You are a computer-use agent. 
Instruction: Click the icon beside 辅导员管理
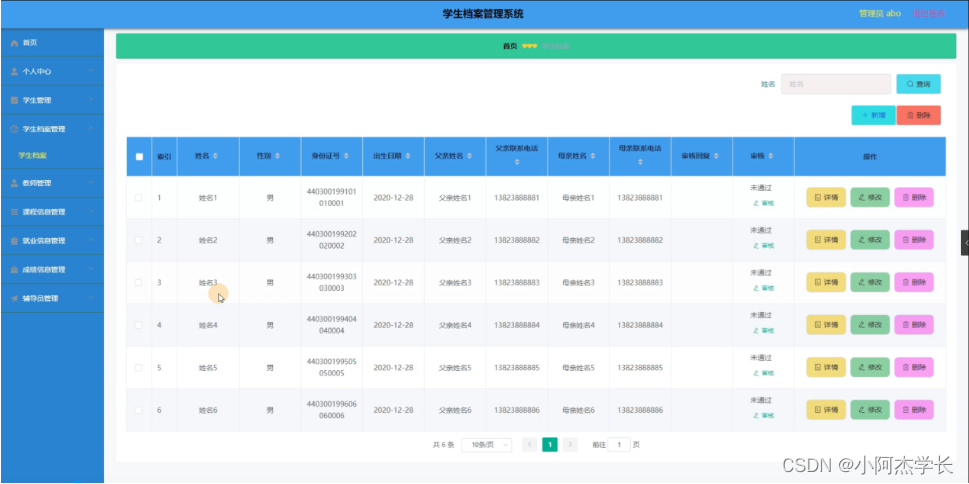click(14, 299)
